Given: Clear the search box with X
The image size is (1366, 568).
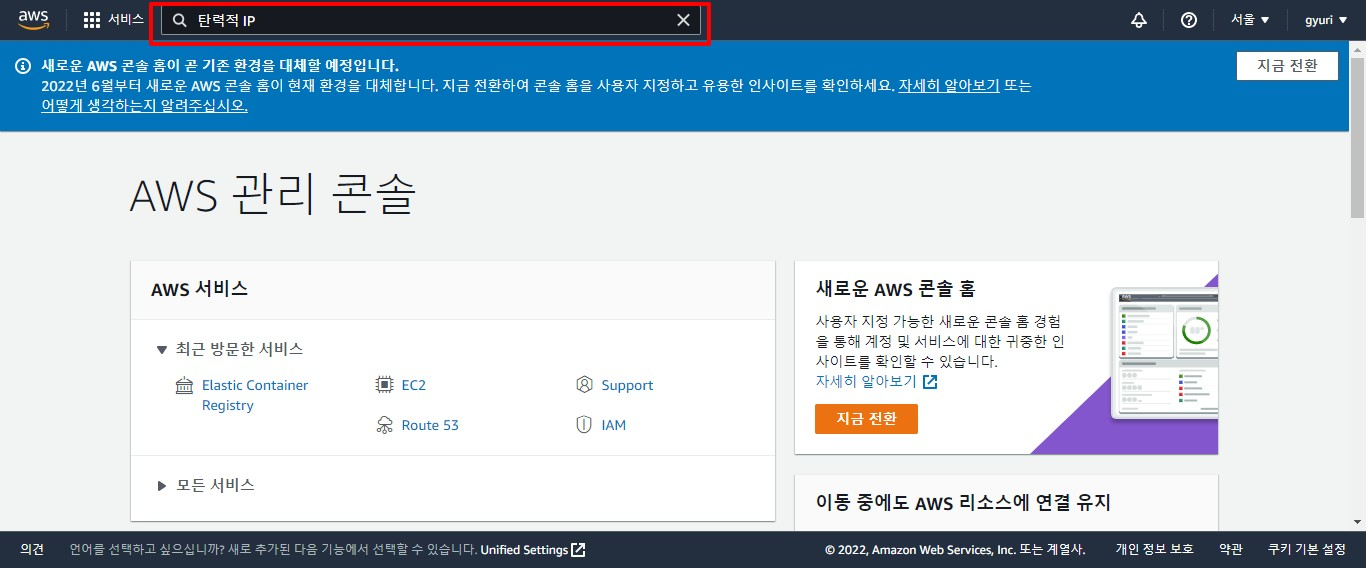Looking at the screenshot, I should tap(684, 20).
